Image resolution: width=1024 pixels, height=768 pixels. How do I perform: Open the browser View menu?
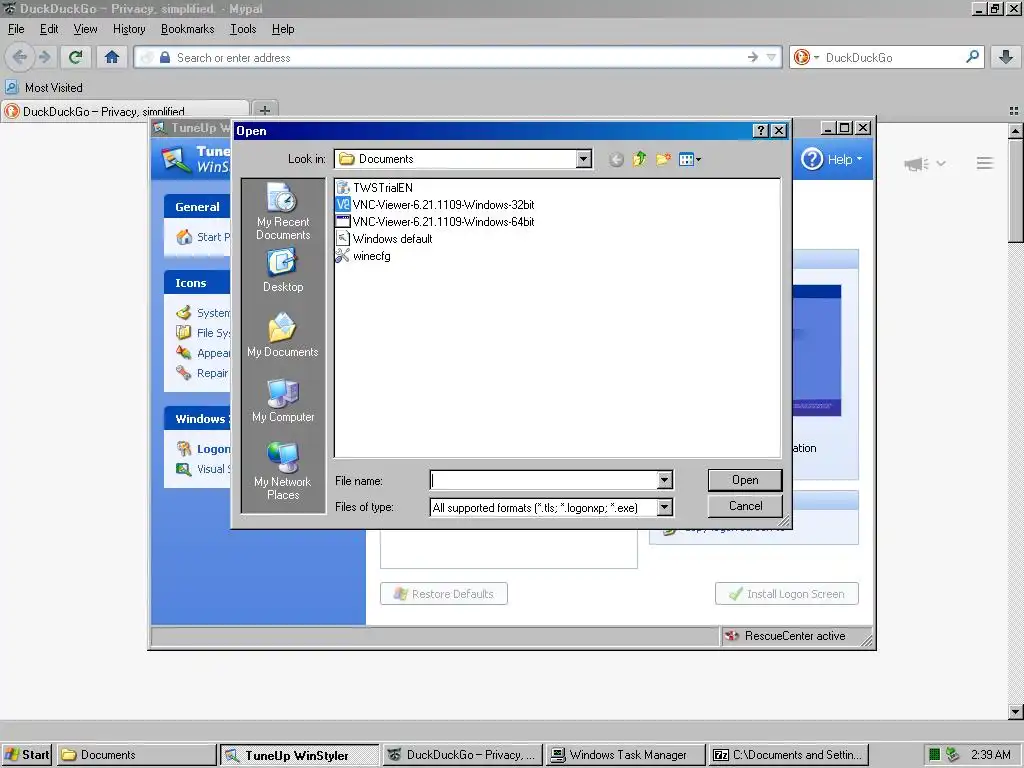tap(85, 29)
